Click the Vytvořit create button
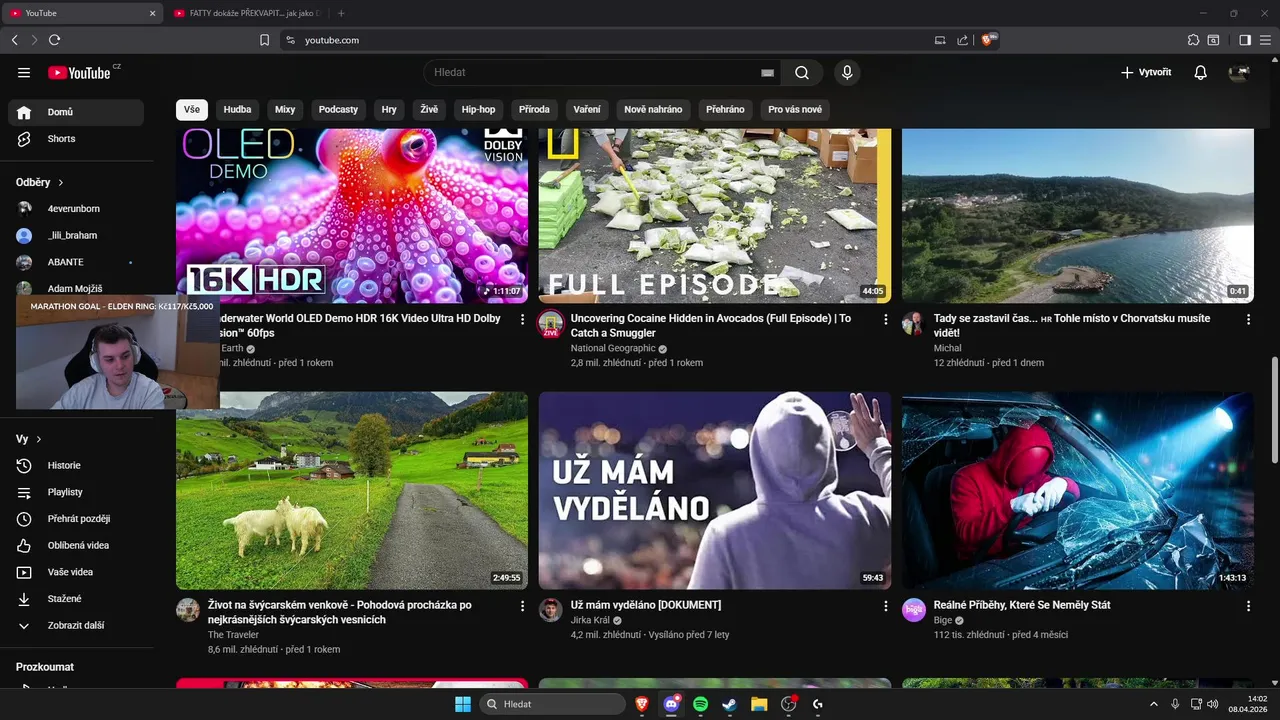 (1145, 72)
